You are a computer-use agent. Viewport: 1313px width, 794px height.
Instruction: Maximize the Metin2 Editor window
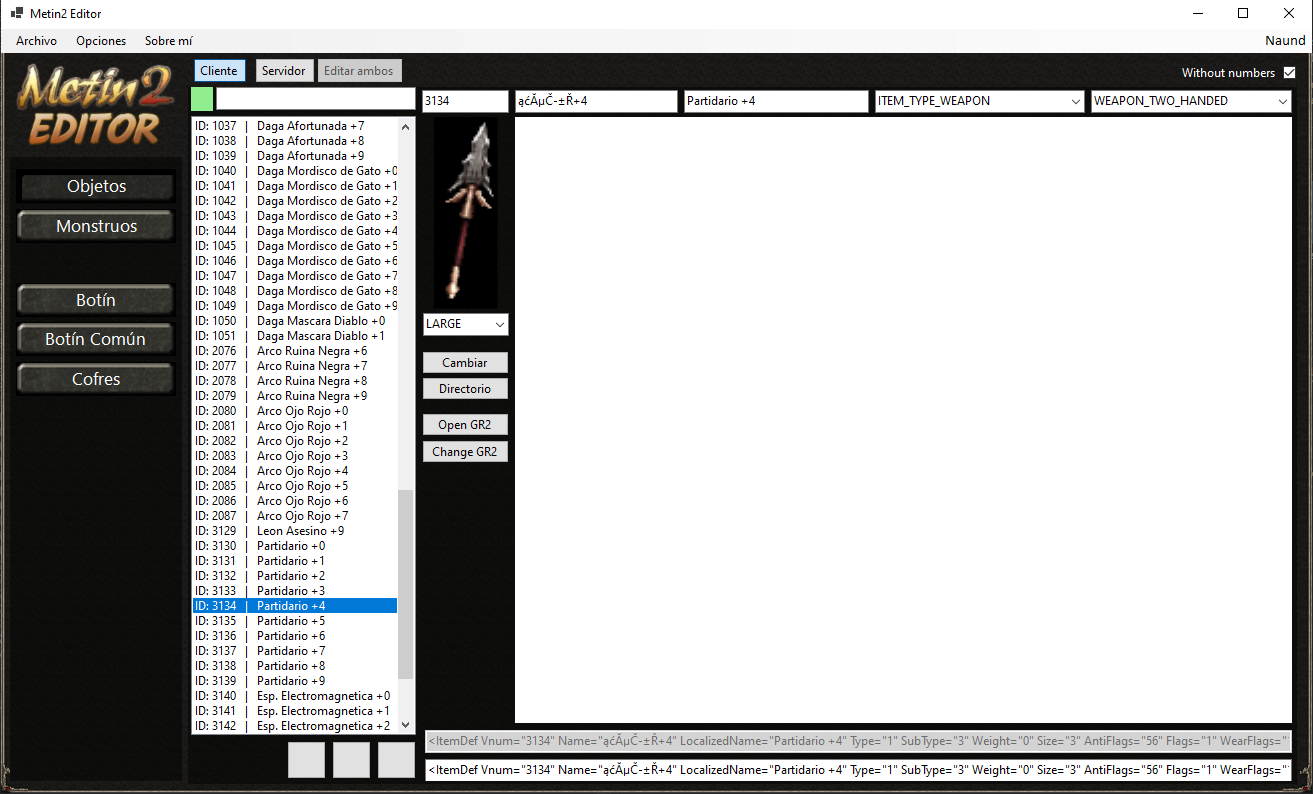click(x=1243, y=14)
